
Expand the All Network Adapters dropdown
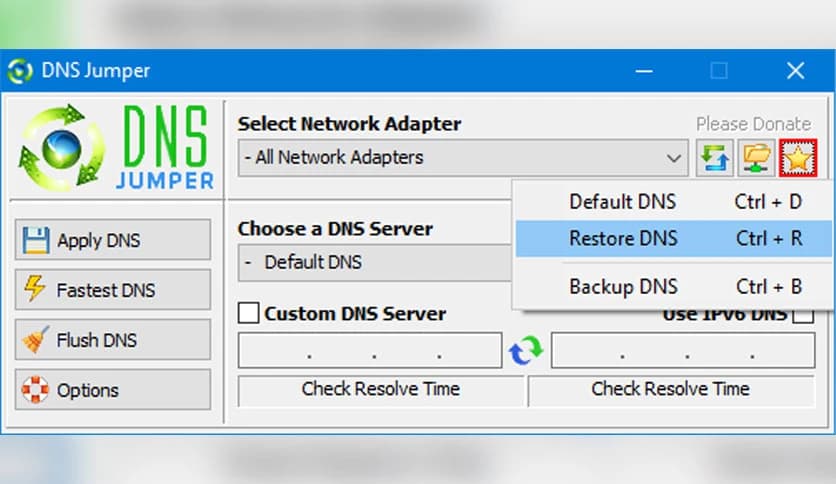pyautogui.click(x=463, y=158)
